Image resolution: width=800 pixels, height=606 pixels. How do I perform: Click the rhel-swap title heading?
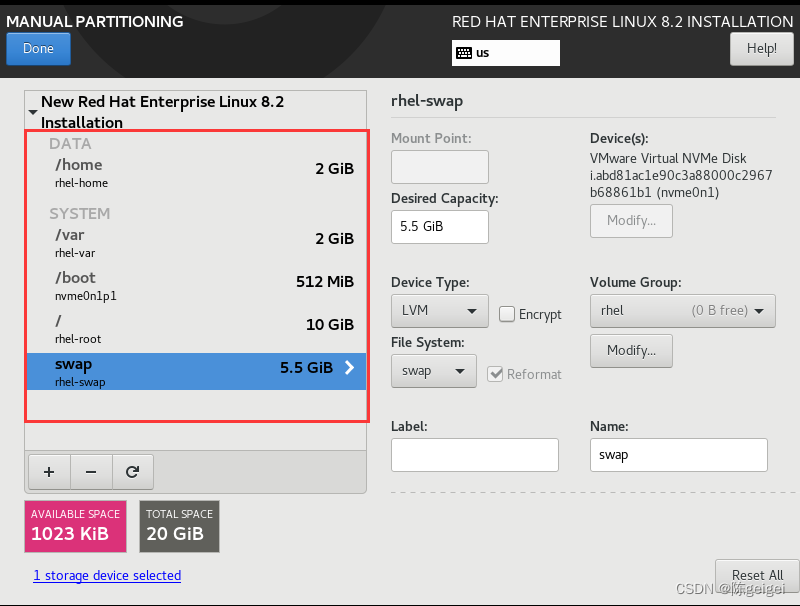pos(427,101)
